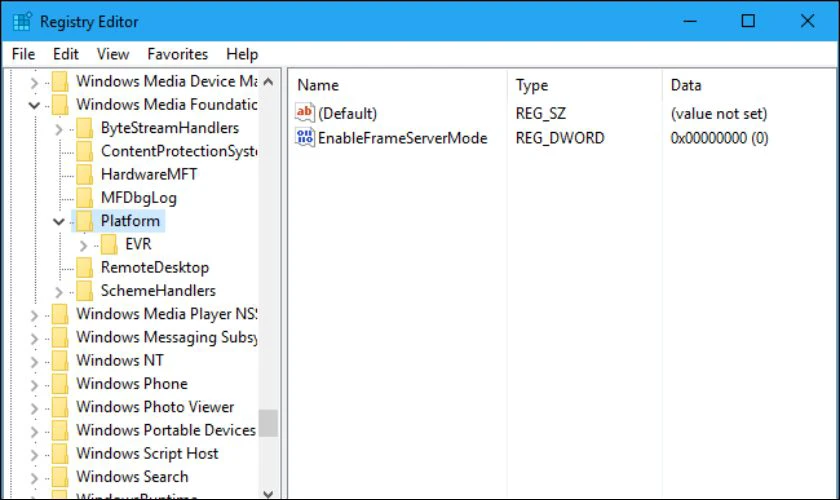Click the ByteStreamHandlers folder icon
840x500 pixels.
(x=85, y=128)
